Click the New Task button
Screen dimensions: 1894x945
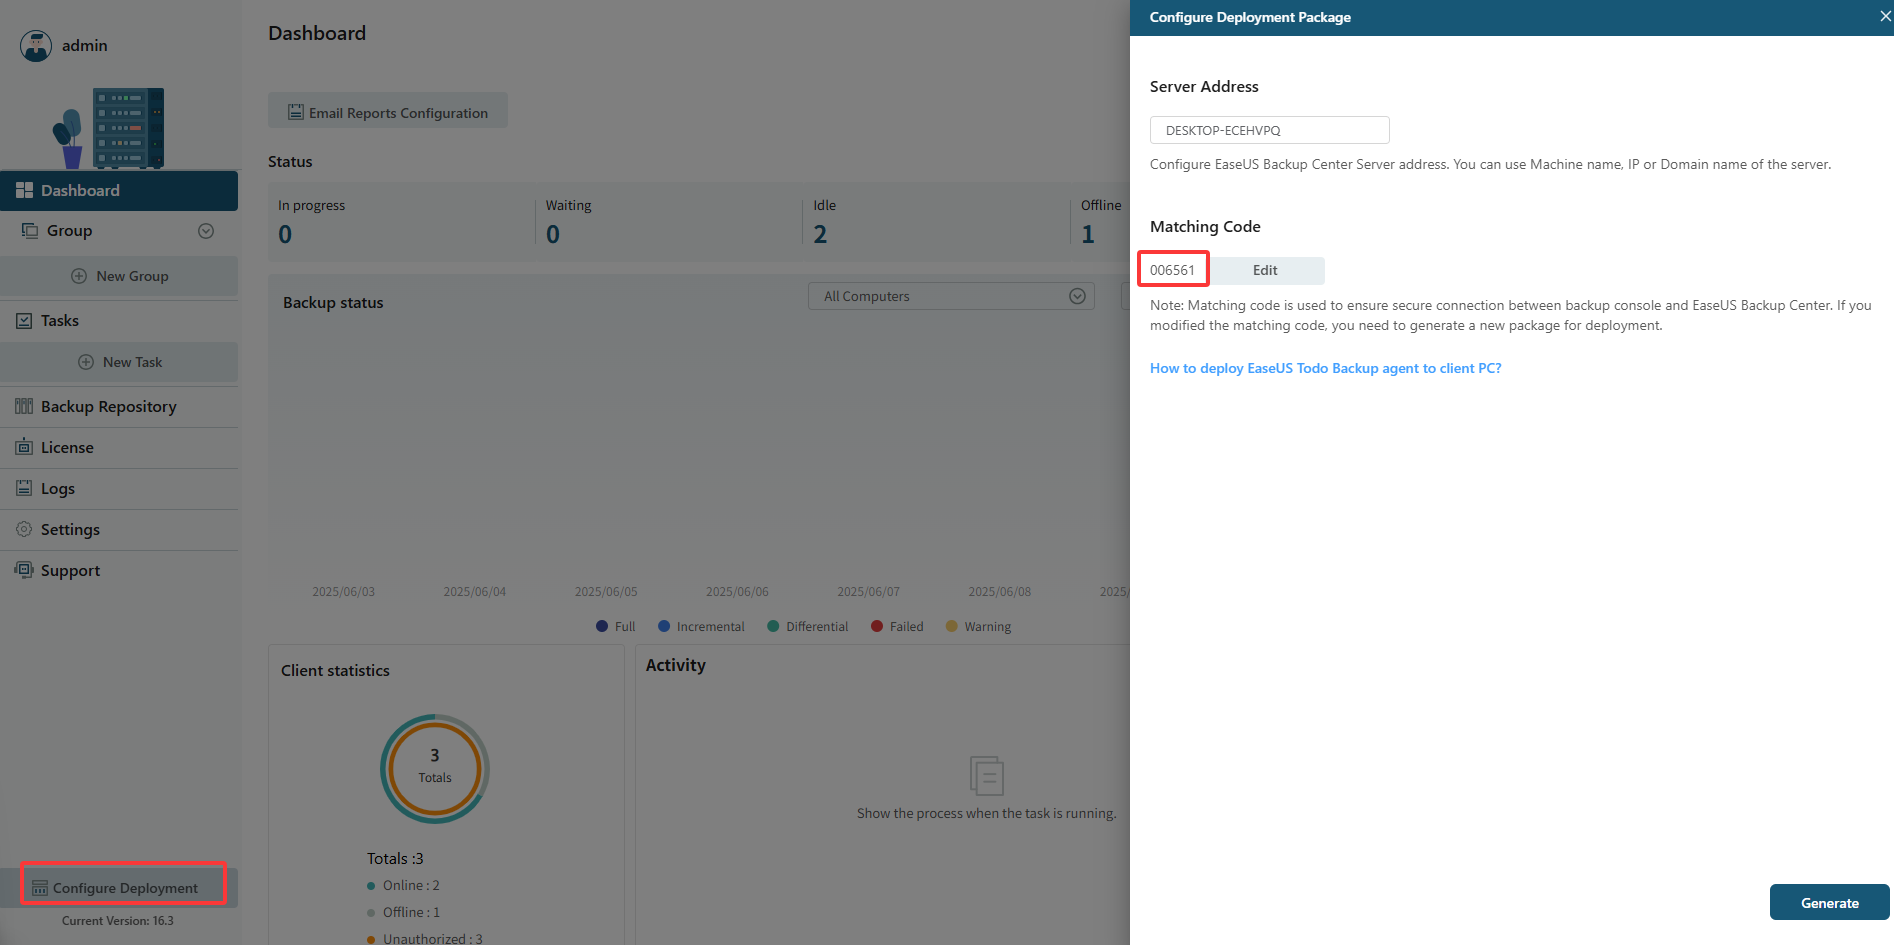click(120, 362)
